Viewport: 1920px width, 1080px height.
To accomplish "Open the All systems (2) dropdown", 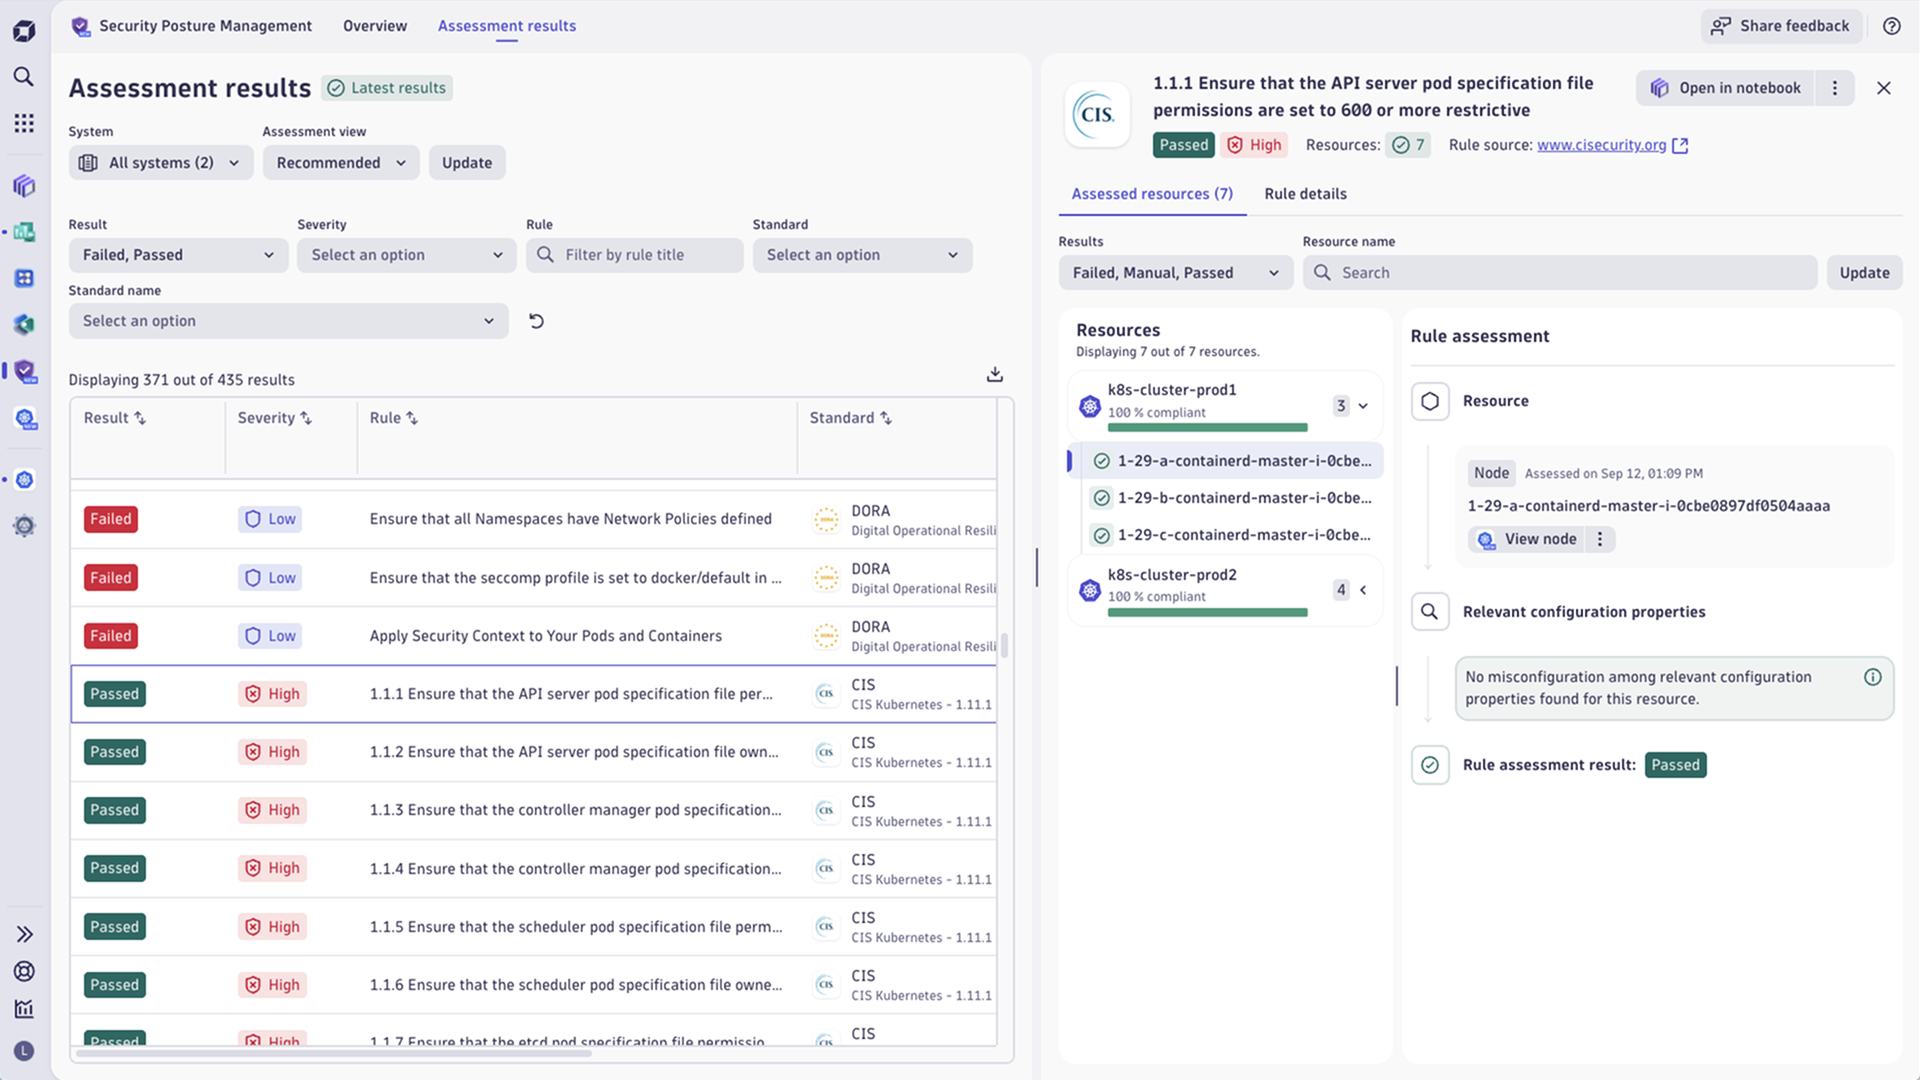I will [160, 163].
